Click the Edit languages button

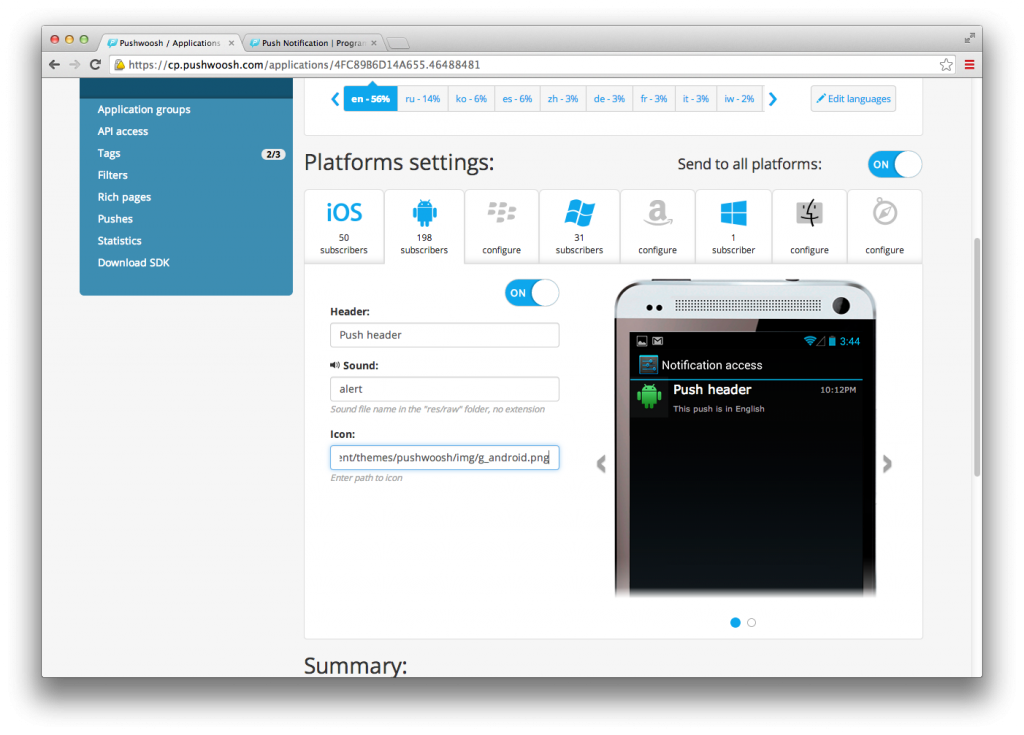(853, 99)
